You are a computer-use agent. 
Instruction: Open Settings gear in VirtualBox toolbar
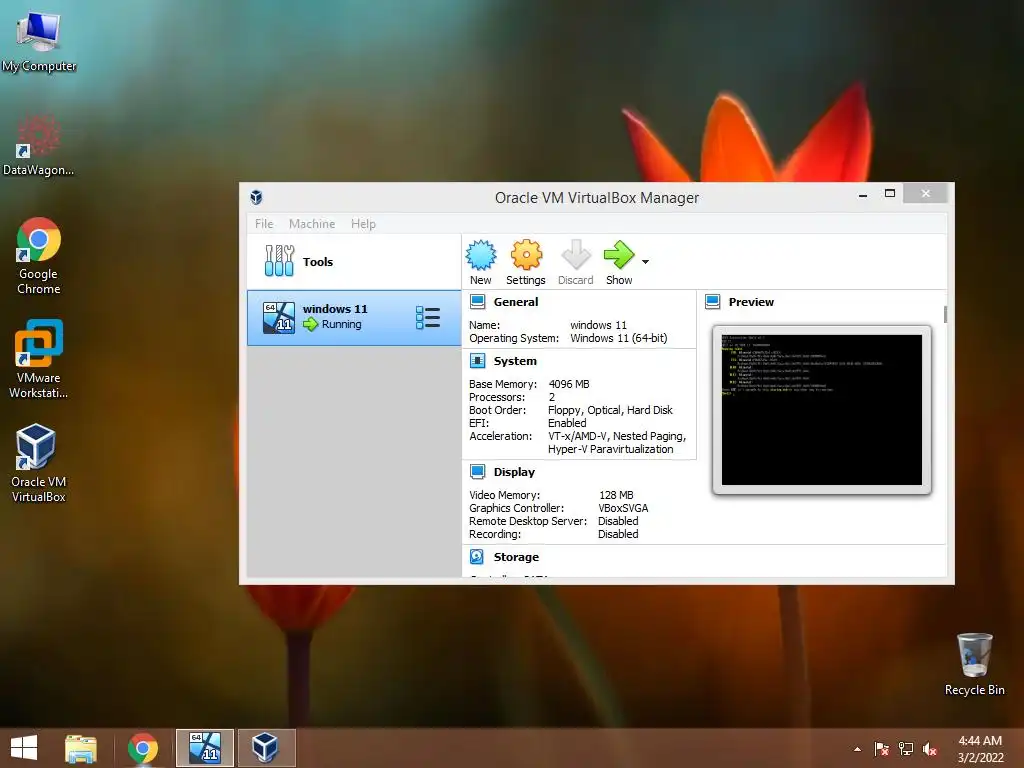click(526, 255)
